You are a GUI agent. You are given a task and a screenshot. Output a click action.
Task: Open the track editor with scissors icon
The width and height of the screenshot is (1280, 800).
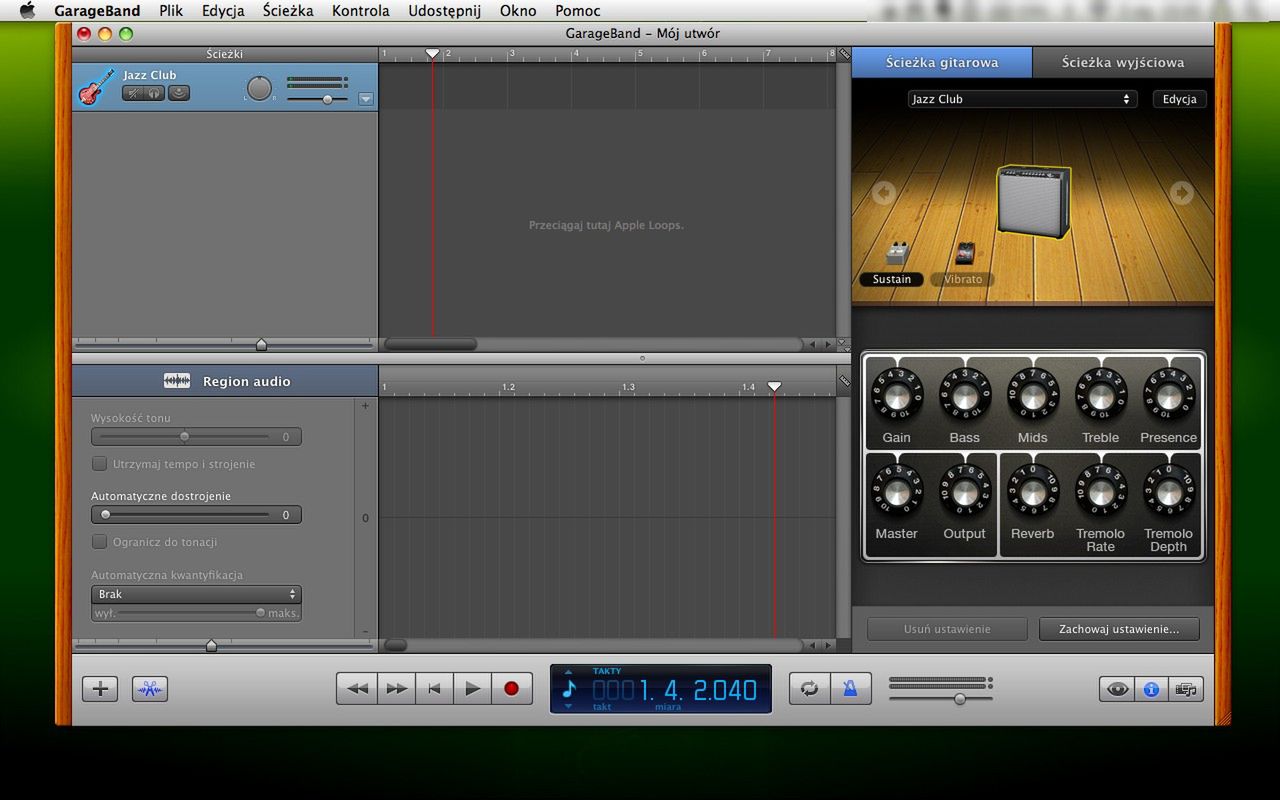click(150, 689)
